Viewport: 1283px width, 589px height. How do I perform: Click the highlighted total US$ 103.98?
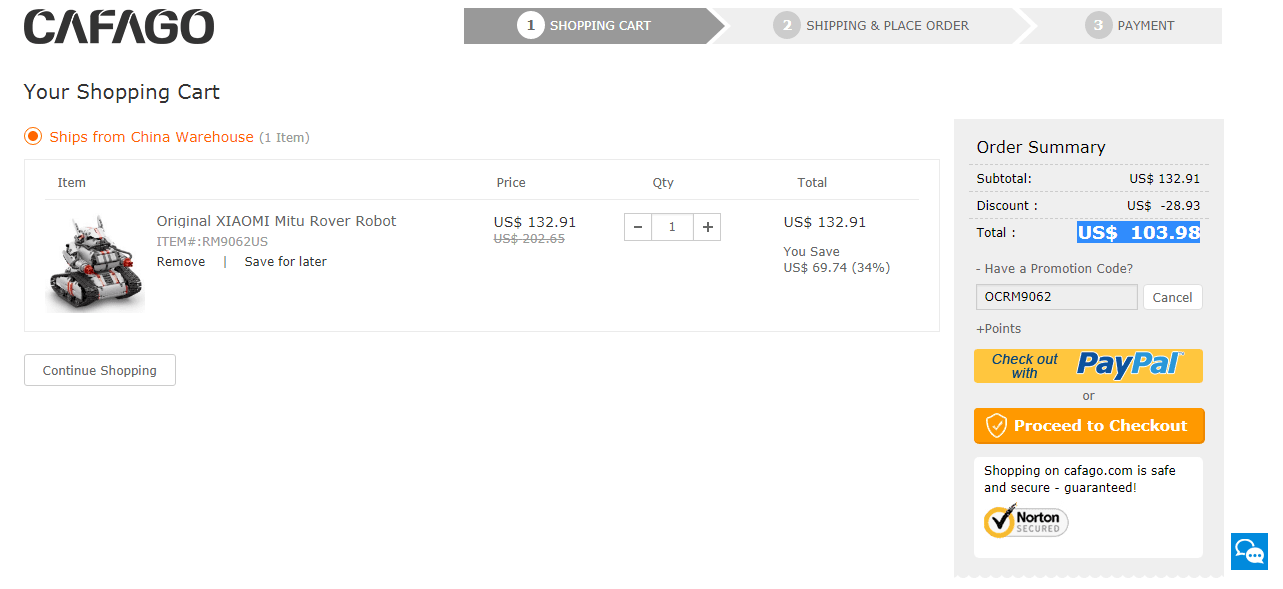click(x=1138, y=232)
